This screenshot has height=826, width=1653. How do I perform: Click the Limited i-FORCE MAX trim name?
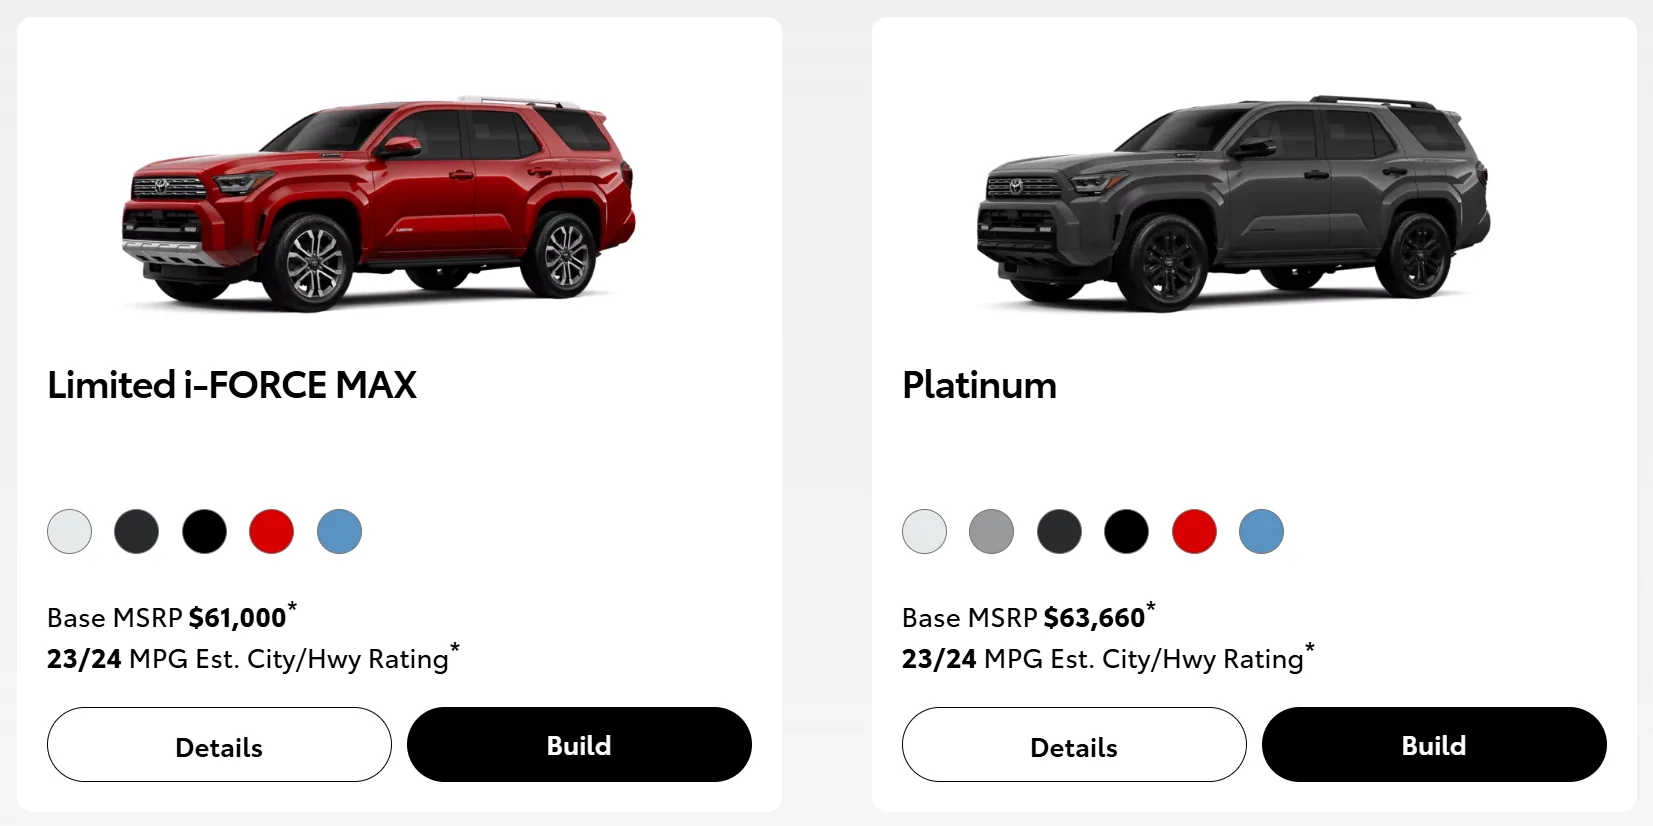tap(231, 385)
